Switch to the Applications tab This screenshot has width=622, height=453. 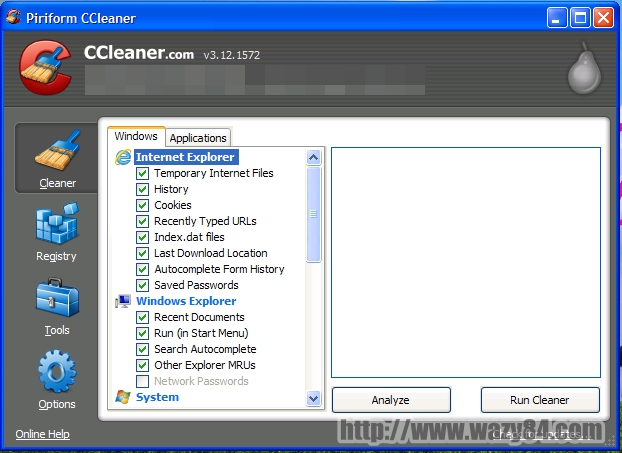(198, 138)
